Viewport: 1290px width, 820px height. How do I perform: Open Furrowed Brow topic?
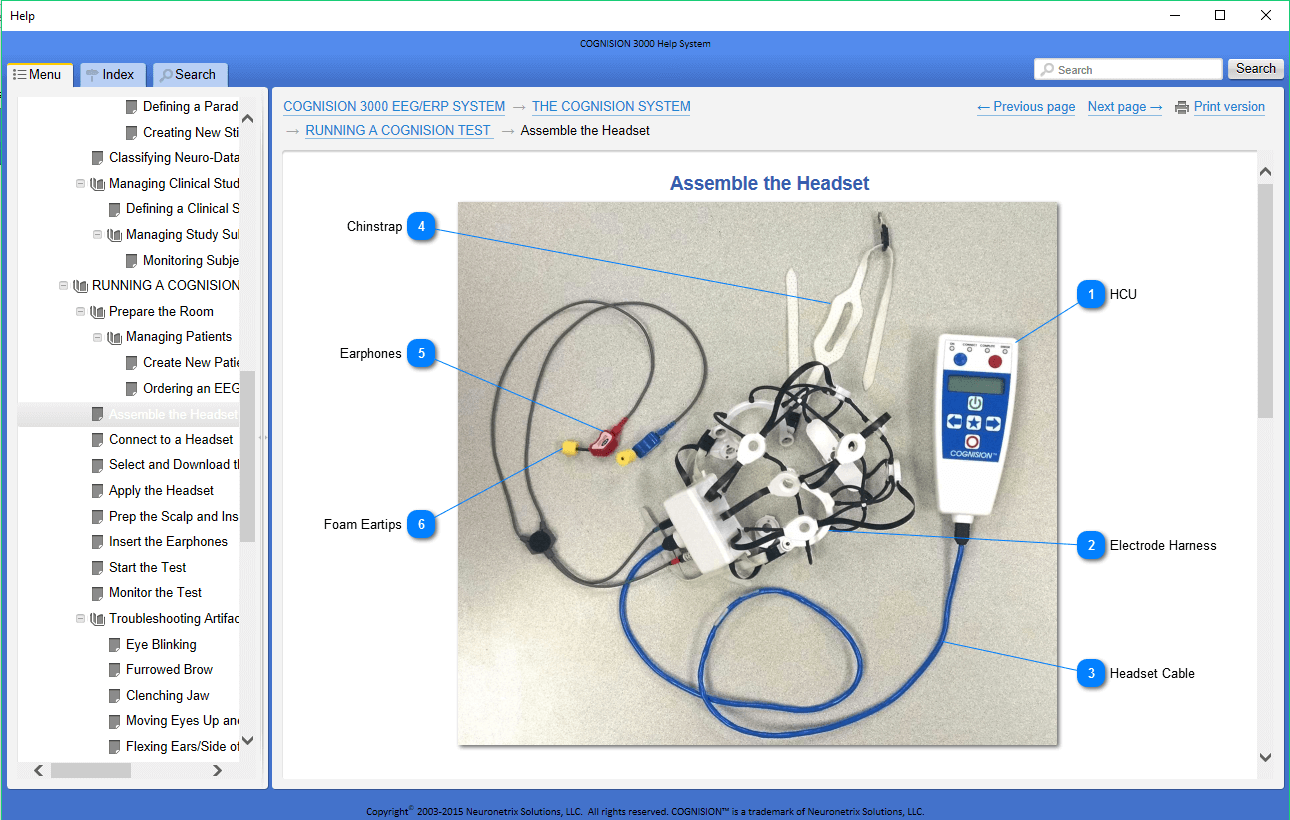(169, 669)
